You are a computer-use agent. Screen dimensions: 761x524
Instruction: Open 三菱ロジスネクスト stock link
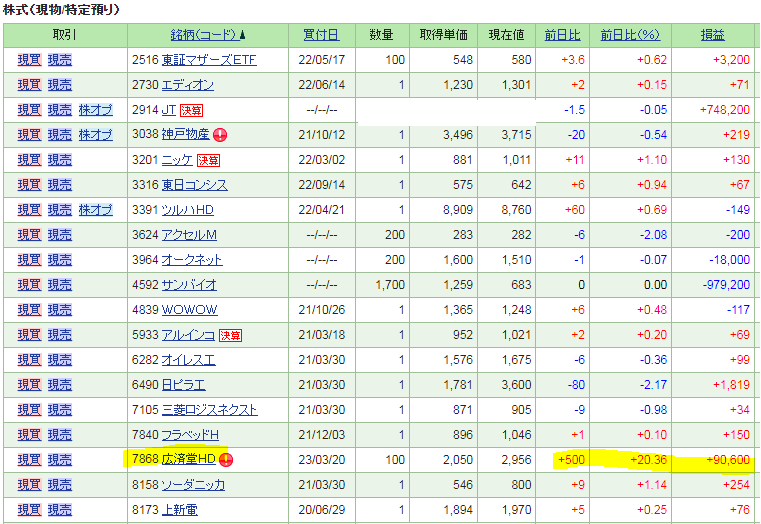click(209, 410)
